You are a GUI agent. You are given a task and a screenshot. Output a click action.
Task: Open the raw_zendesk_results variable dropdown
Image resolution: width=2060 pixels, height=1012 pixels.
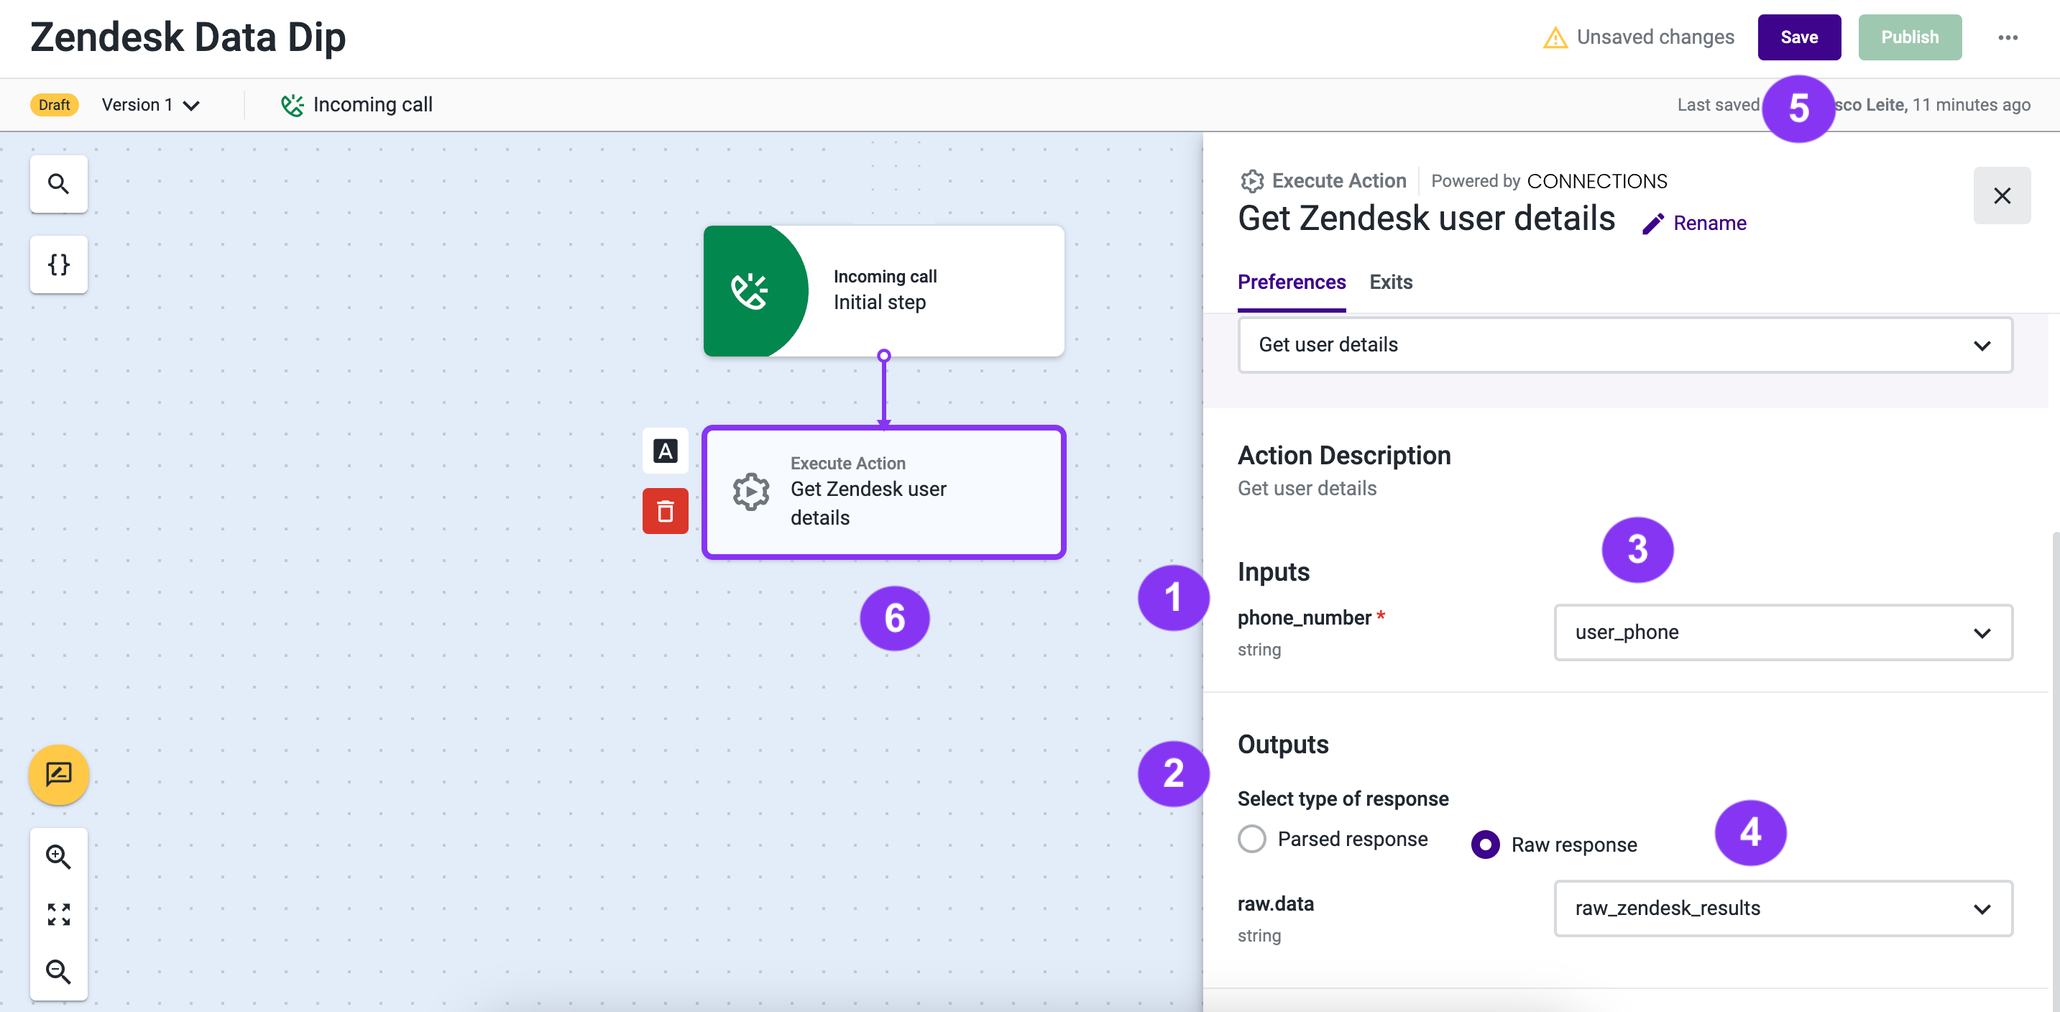pyautogui.click(x=1783, y=908)
